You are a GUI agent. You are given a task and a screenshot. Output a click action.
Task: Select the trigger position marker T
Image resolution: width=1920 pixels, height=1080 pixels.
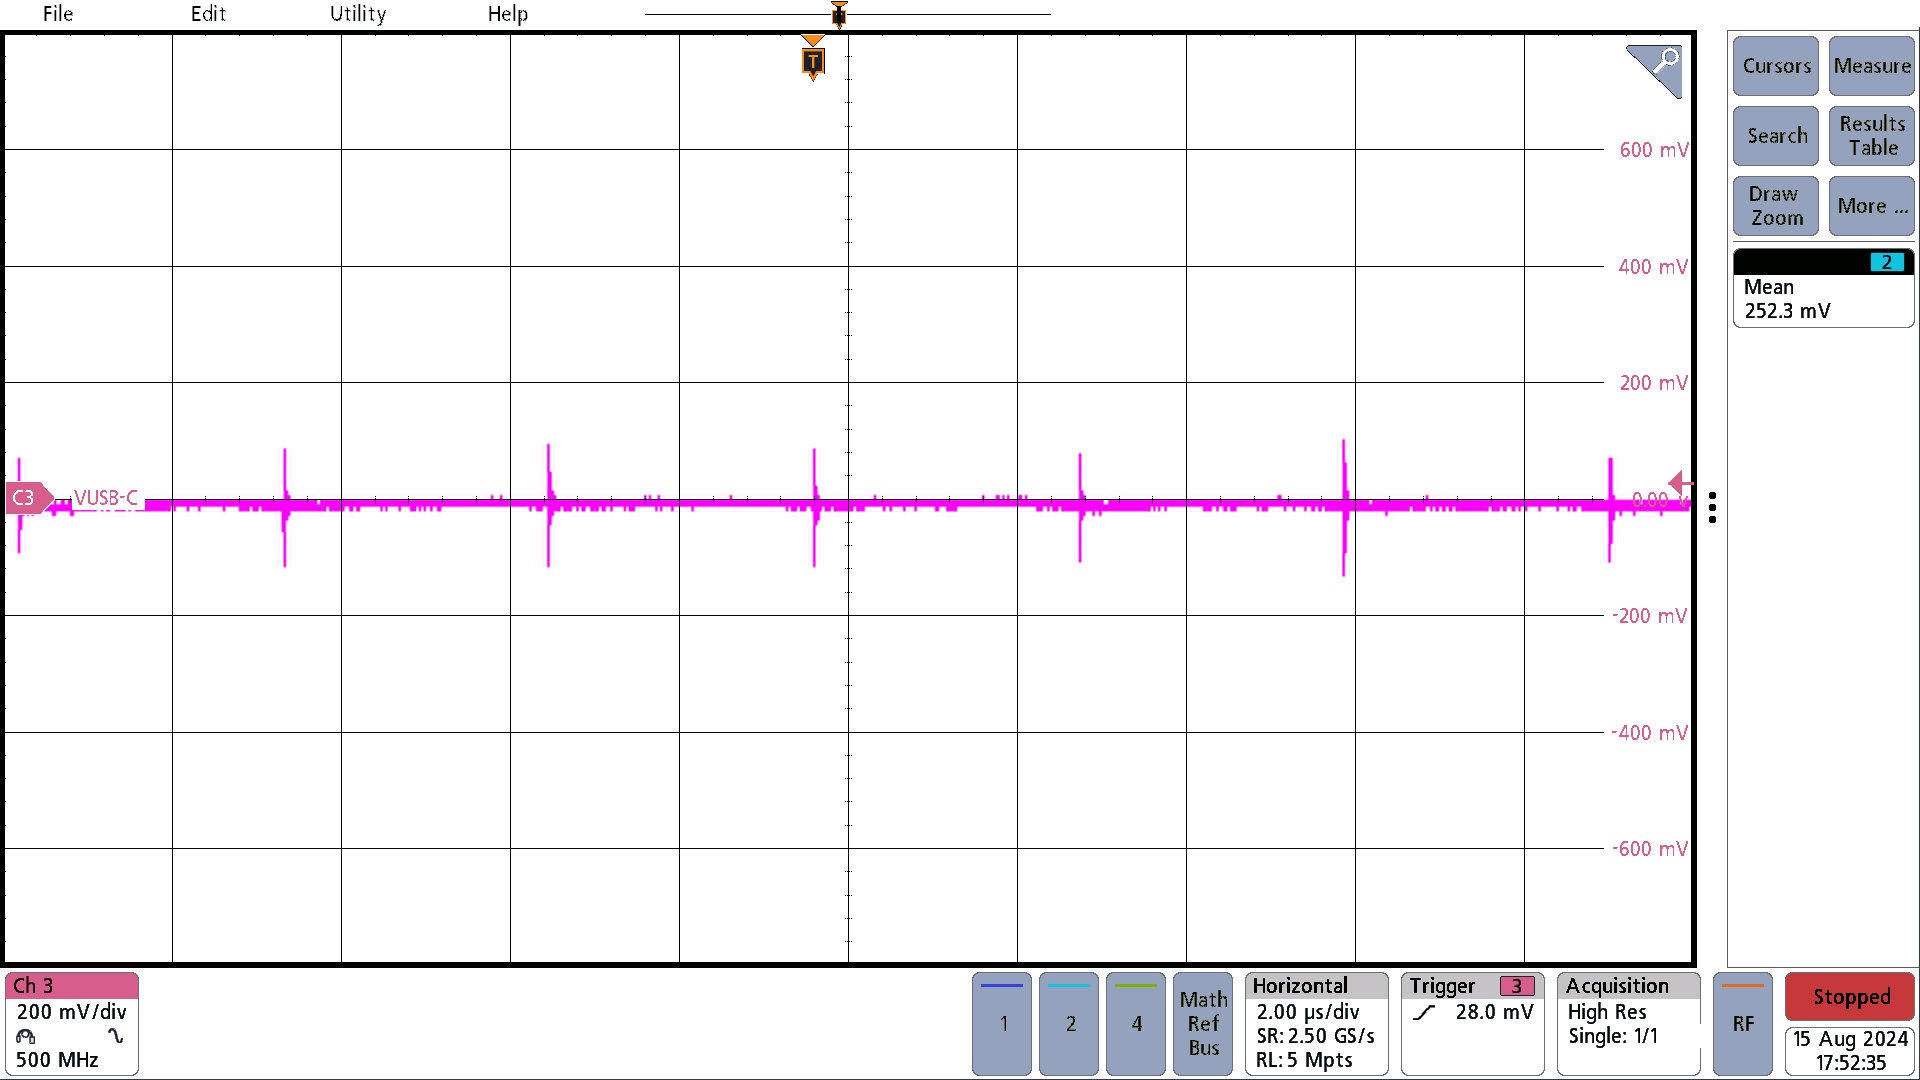pos(813,62)
